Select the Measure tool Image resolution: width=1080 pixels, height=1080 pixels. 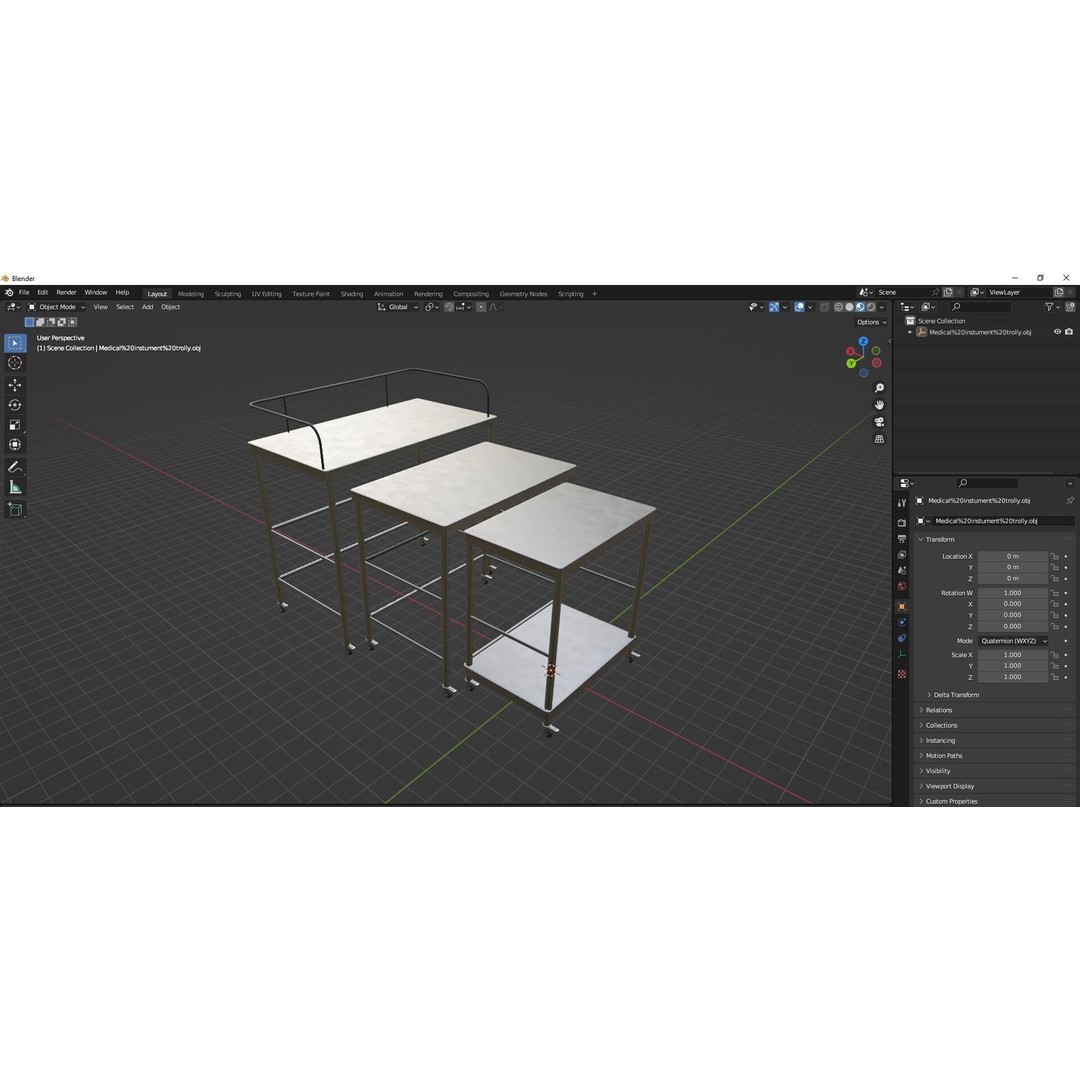pos(15,487)
